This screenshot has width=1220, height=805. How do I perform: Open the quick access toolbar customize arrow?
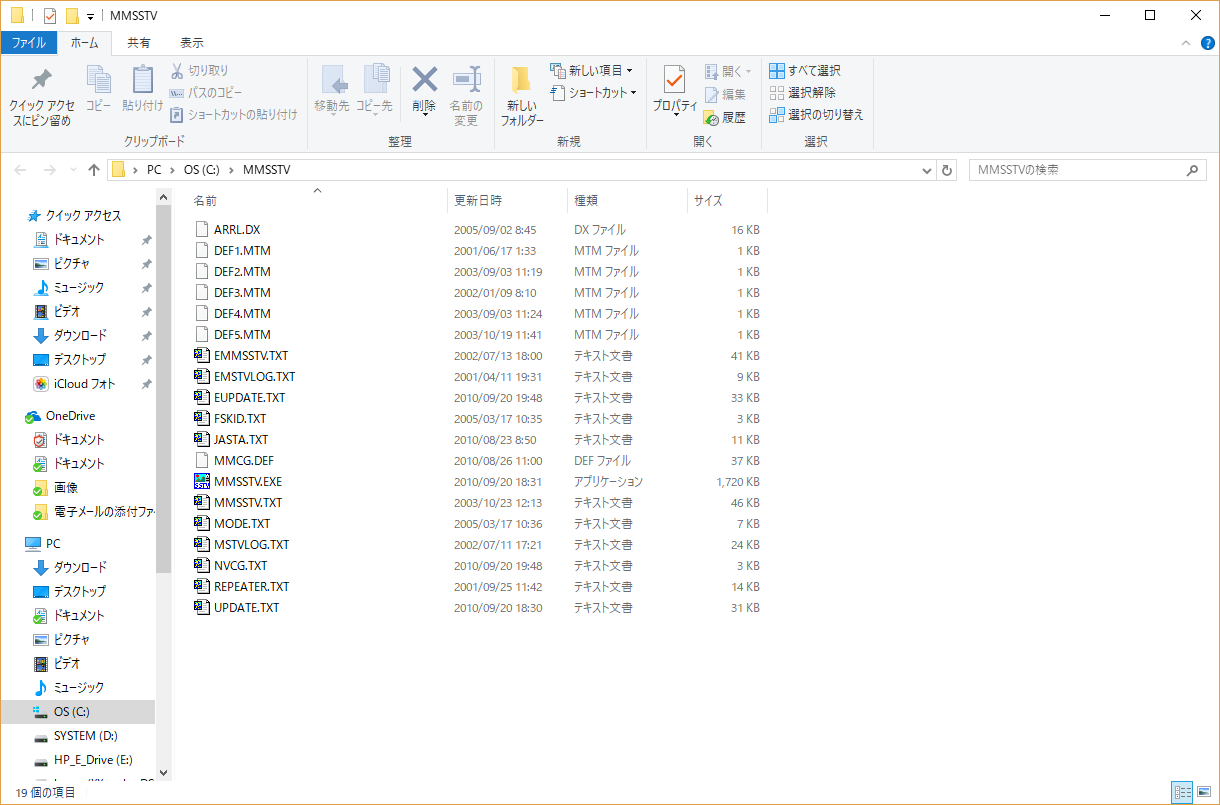coord(90,17)
